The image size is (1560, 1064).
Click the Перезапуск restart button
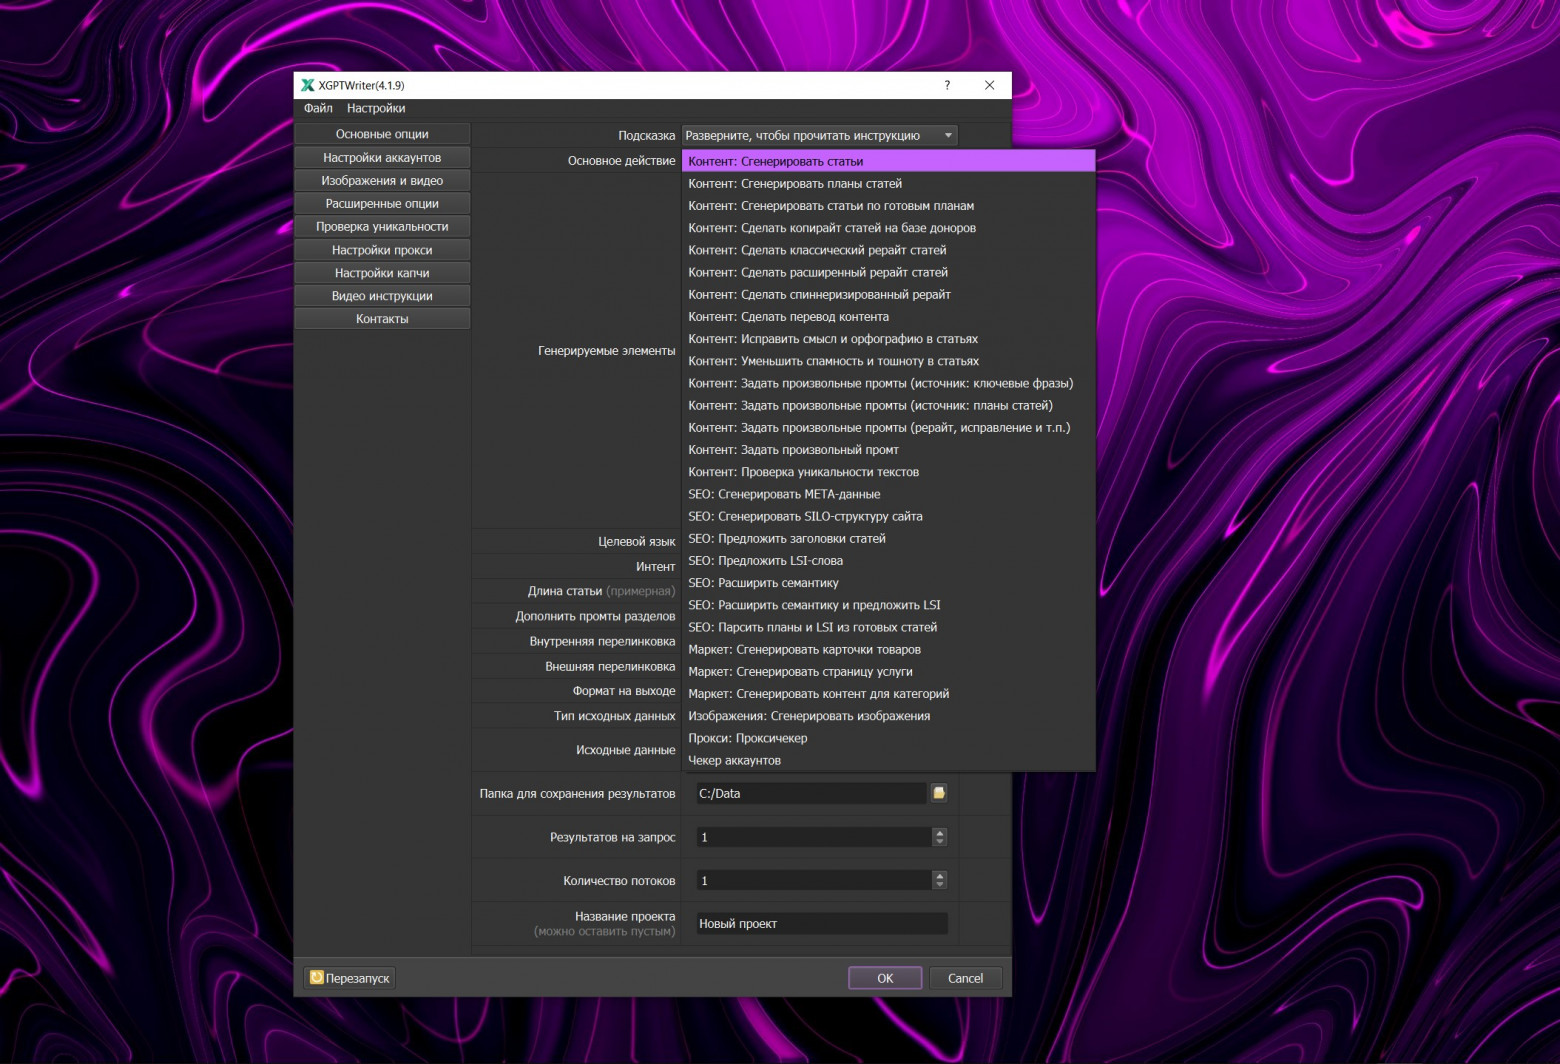(x=350, y=978)
